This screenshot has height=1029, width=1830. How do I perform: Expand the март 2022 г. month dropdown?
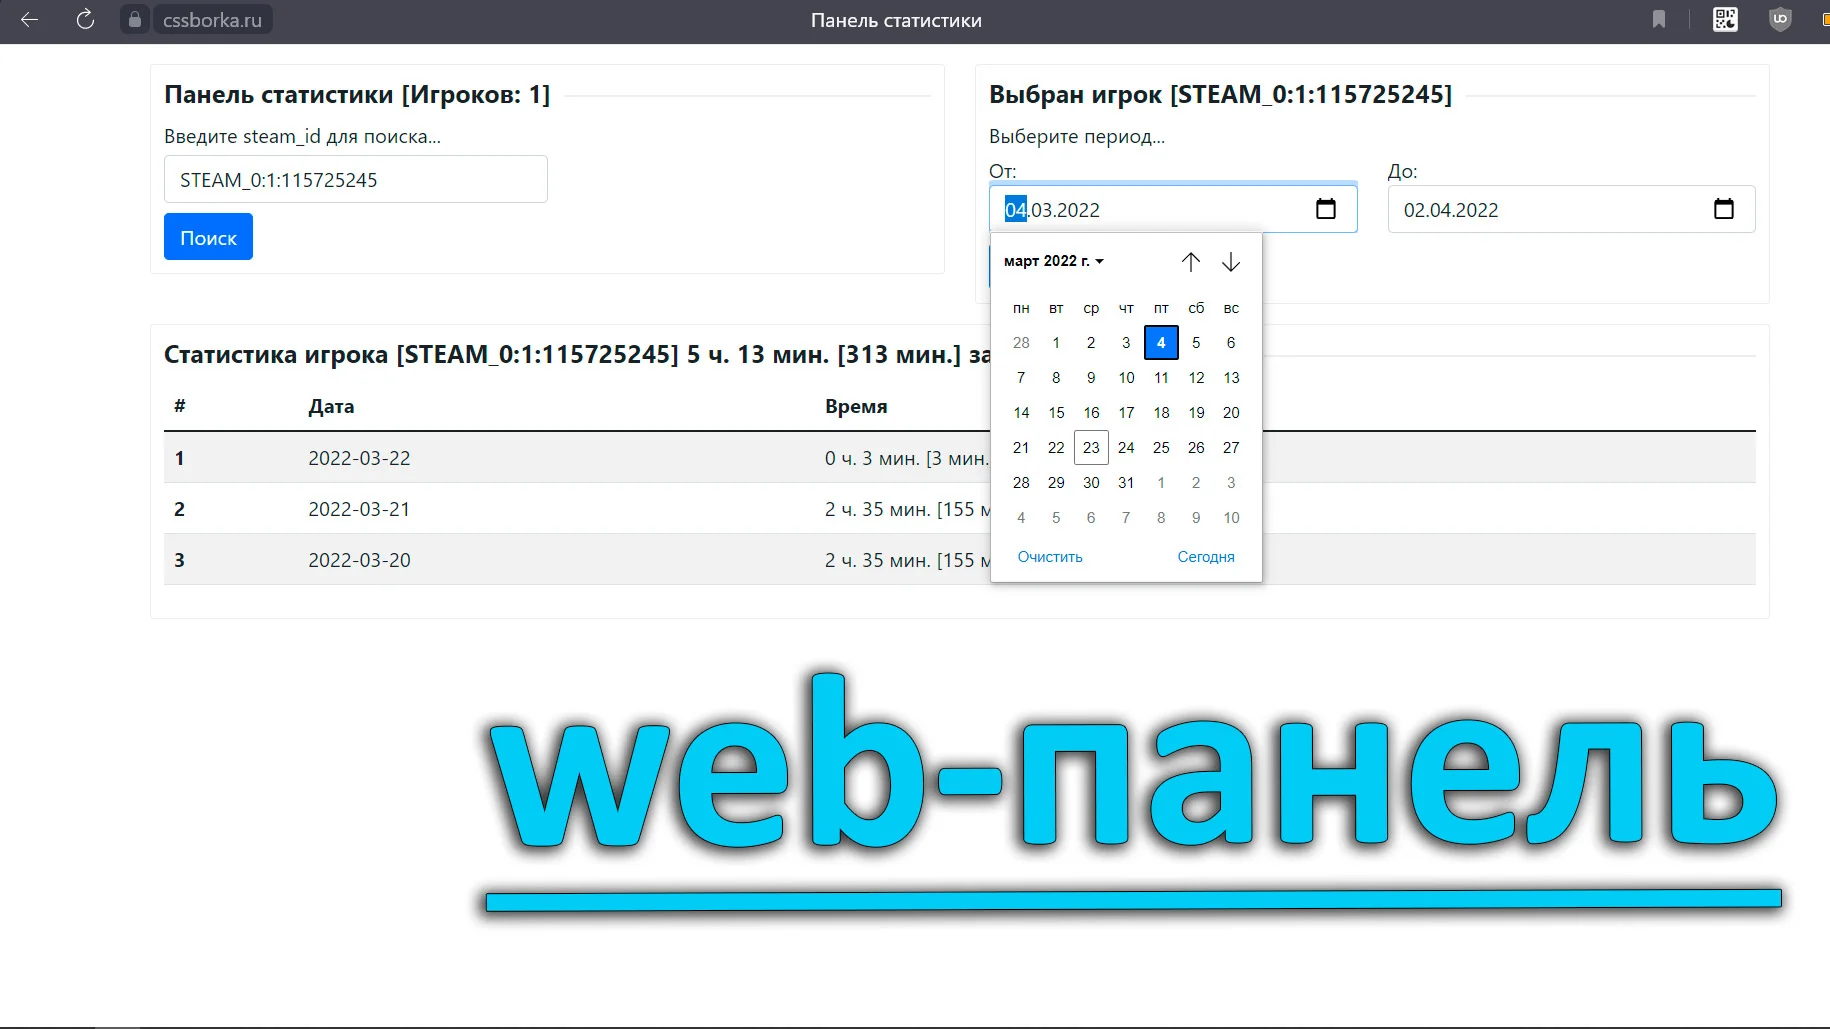(1054, 261)
